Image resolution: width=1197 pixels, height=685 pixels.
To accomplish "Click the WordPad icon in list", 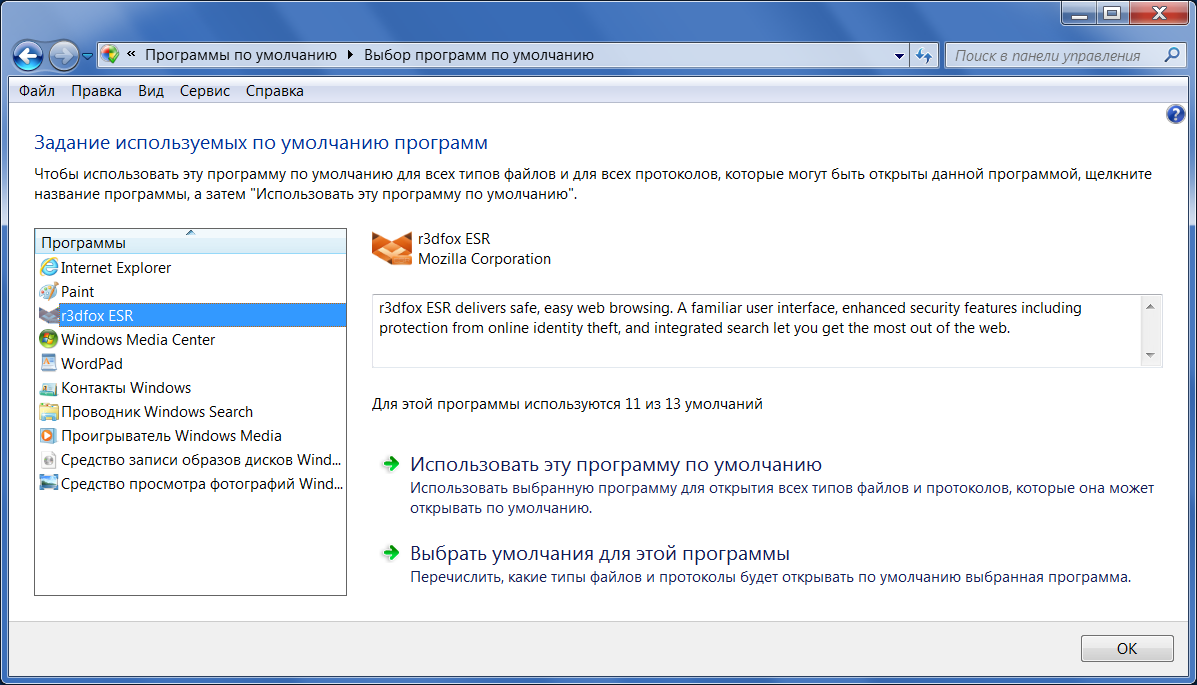I will [49, 364].
